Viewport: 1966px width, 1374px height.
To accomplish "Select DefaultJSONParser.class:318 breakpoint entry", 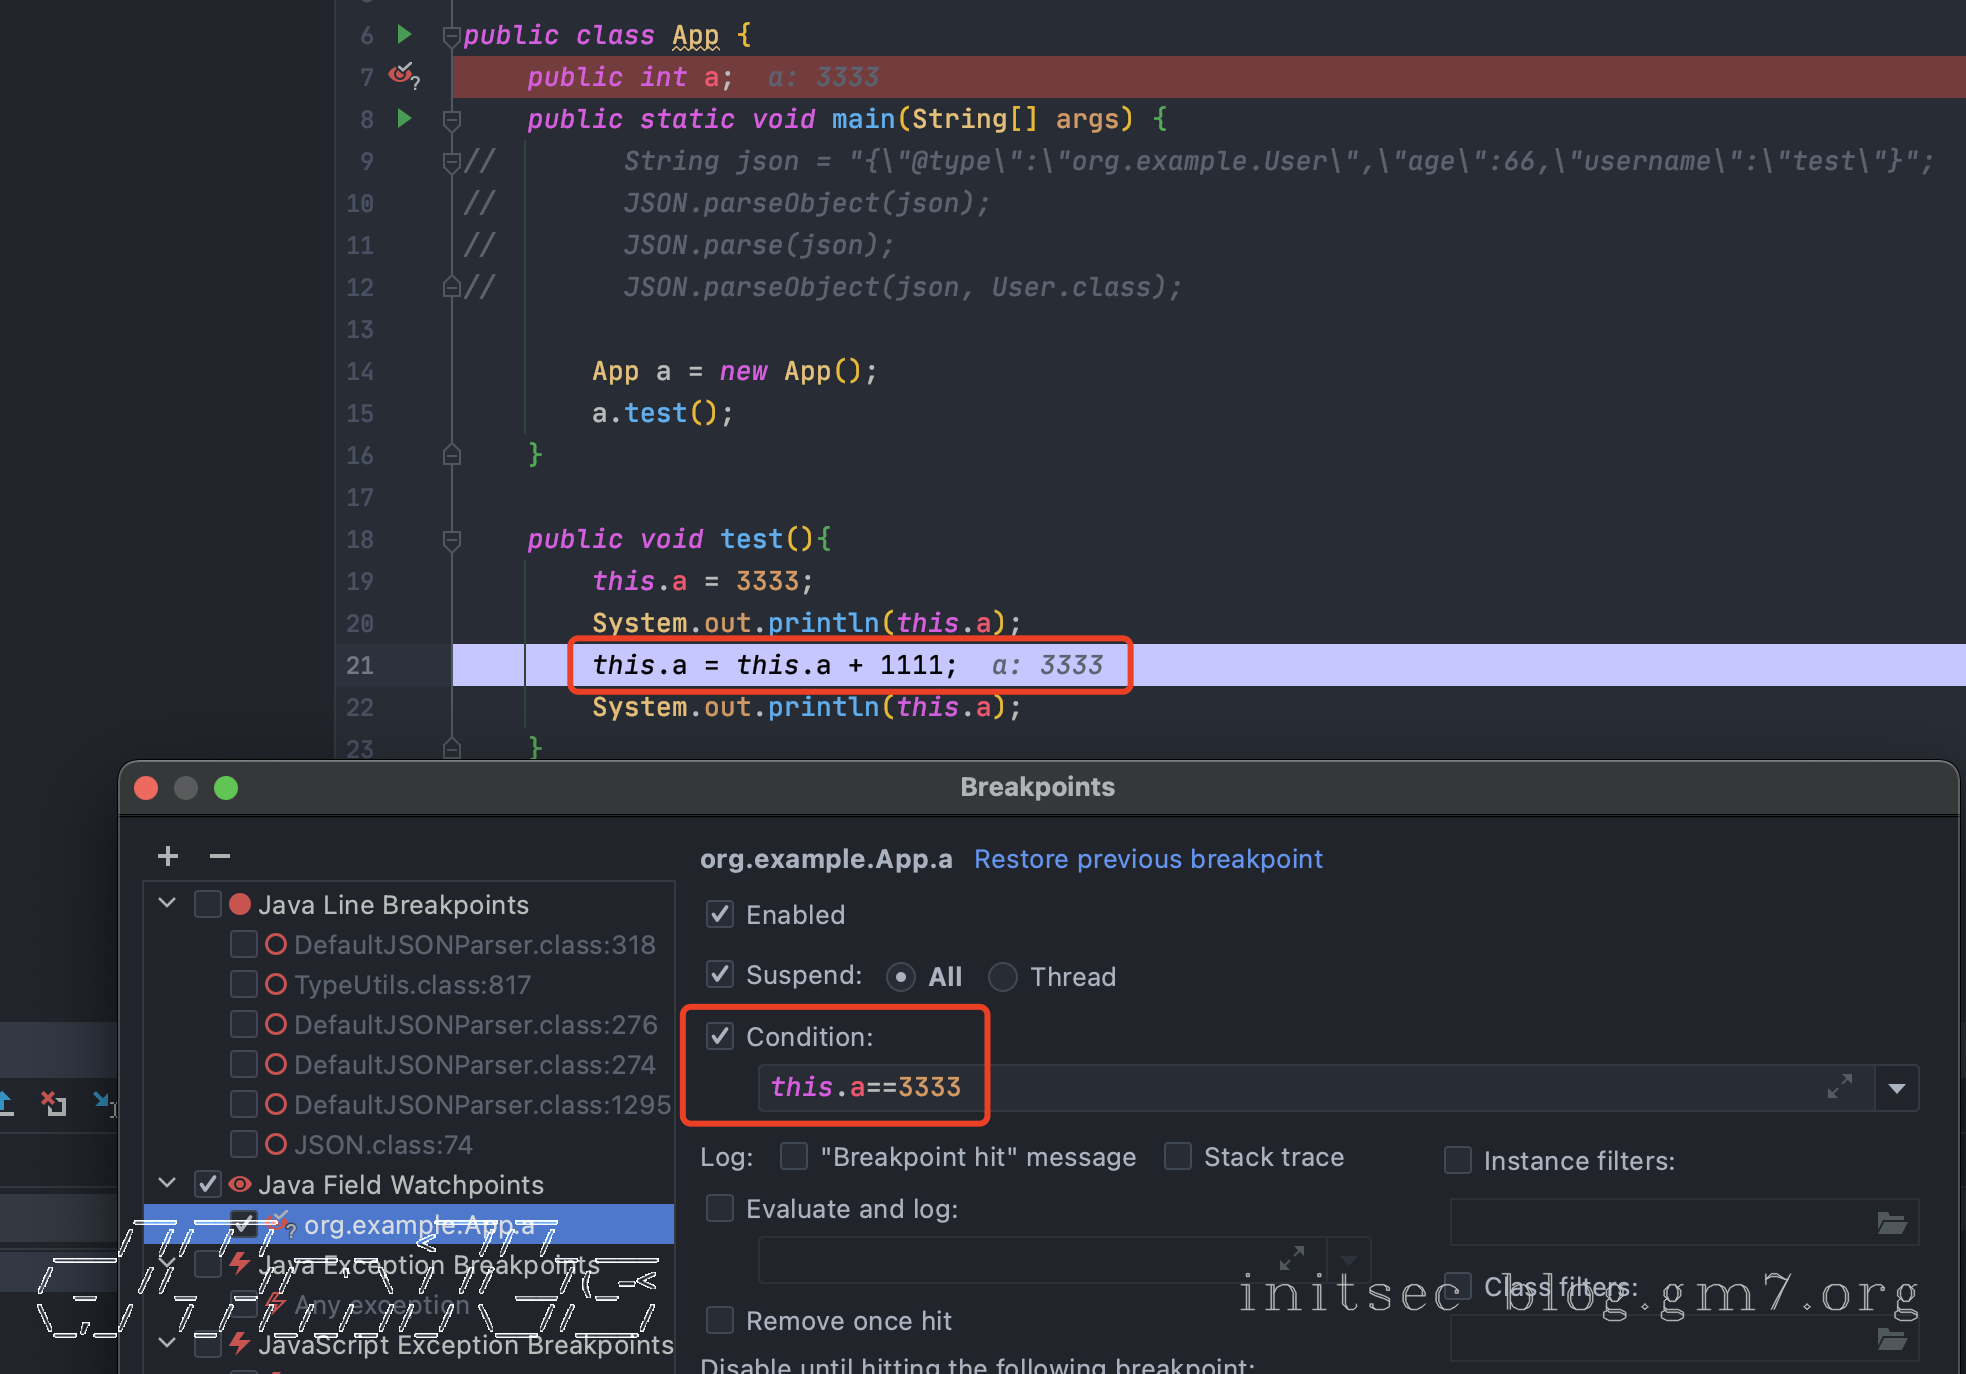I will point(474,945).
